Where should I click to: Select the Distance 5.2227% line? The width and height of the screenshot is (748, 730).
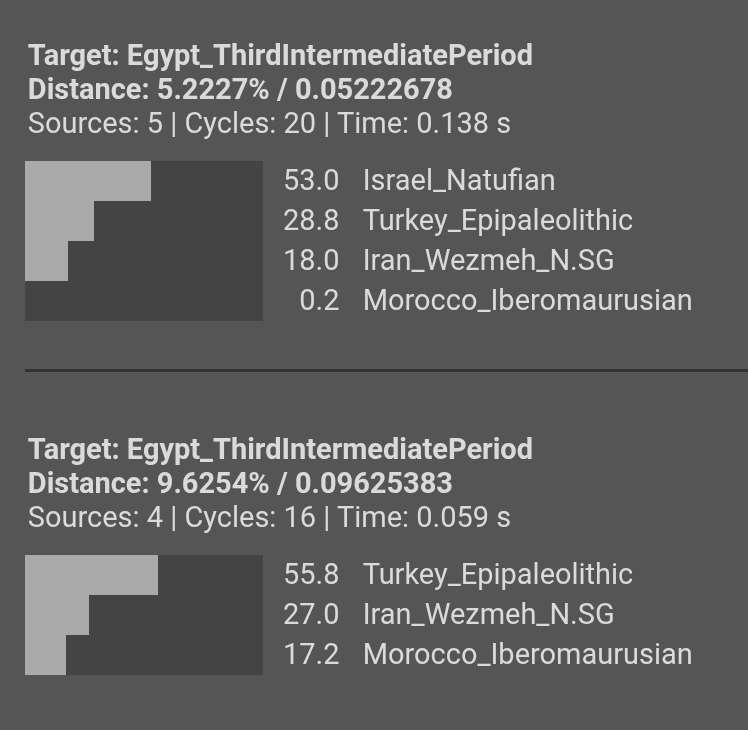(240, 89)
